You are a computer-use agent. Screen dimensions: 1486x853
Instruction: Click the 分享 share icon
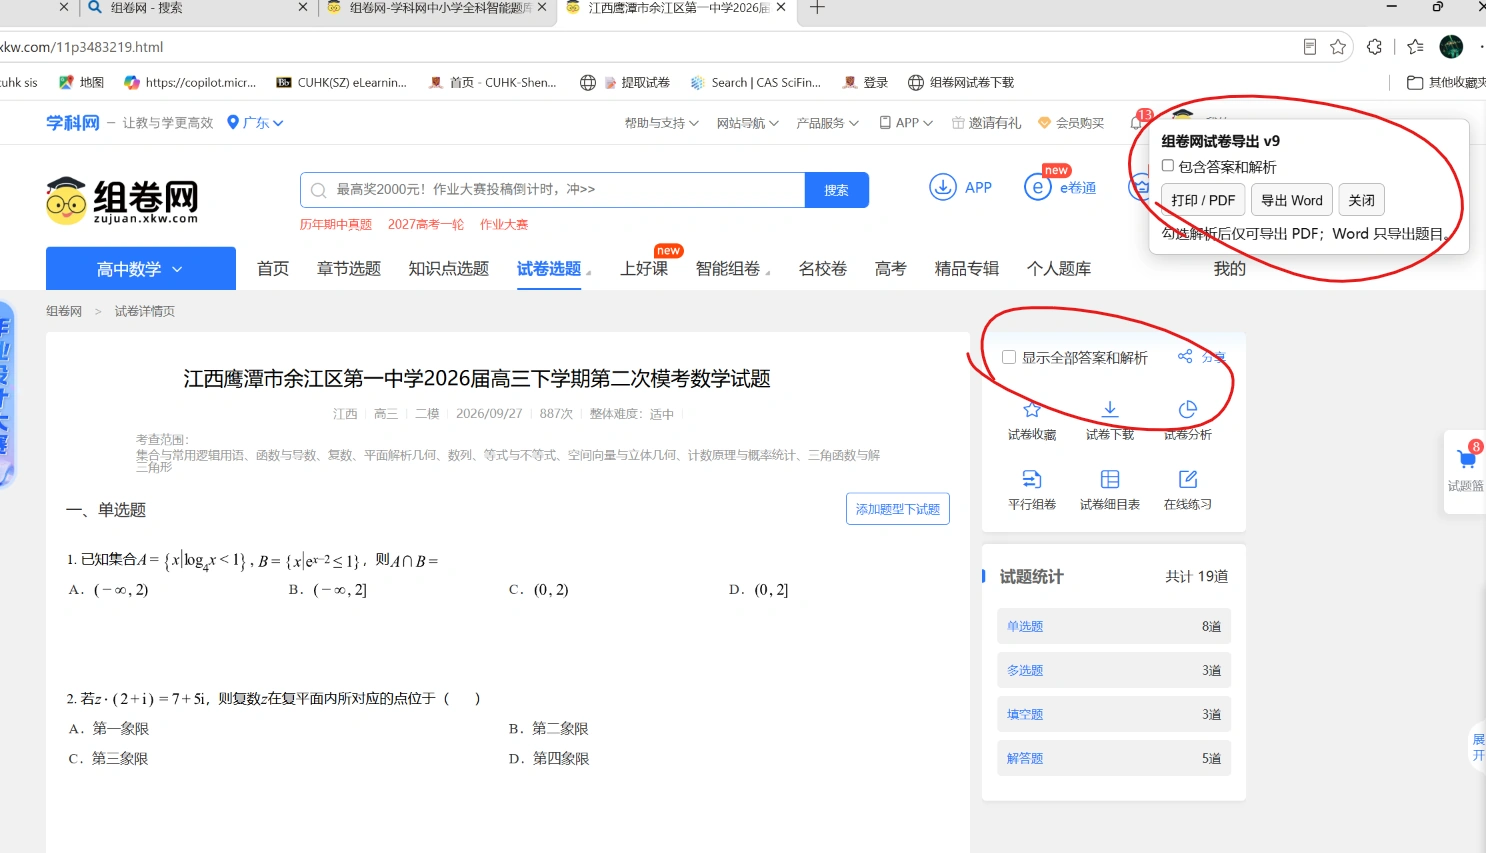[x=1185, y=356]
